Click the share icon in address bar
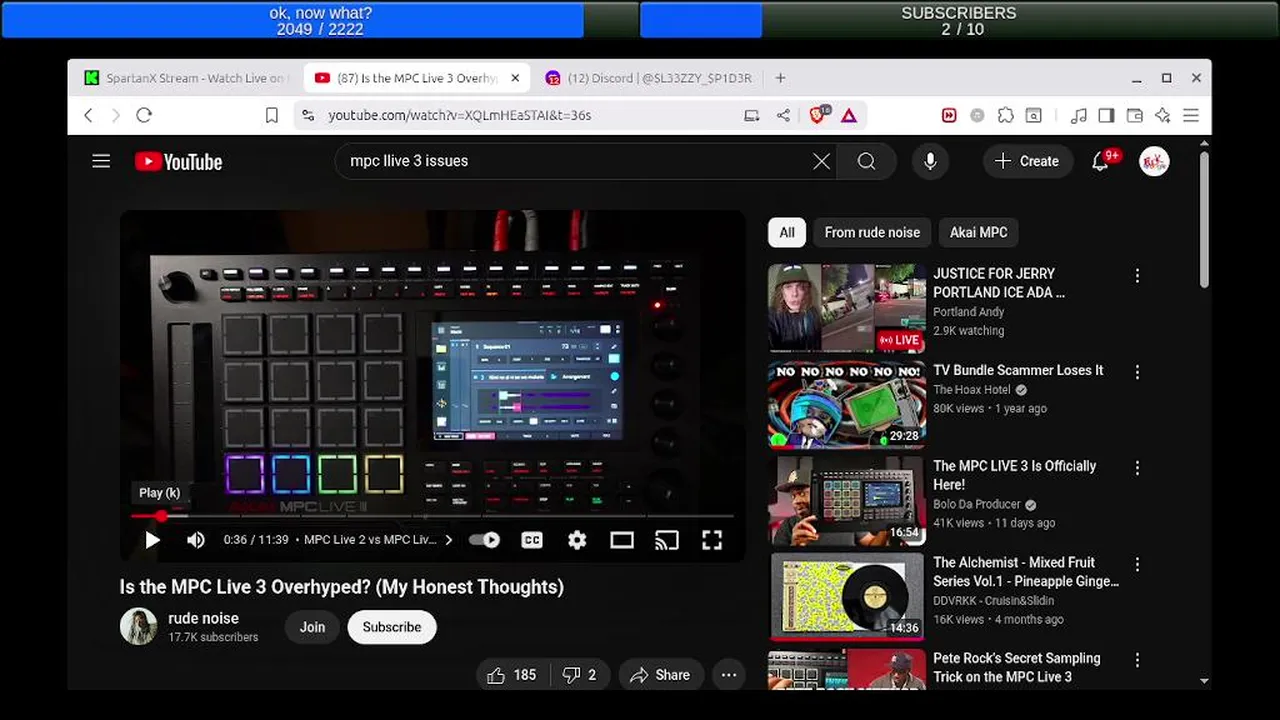 (x=783, y=115)
